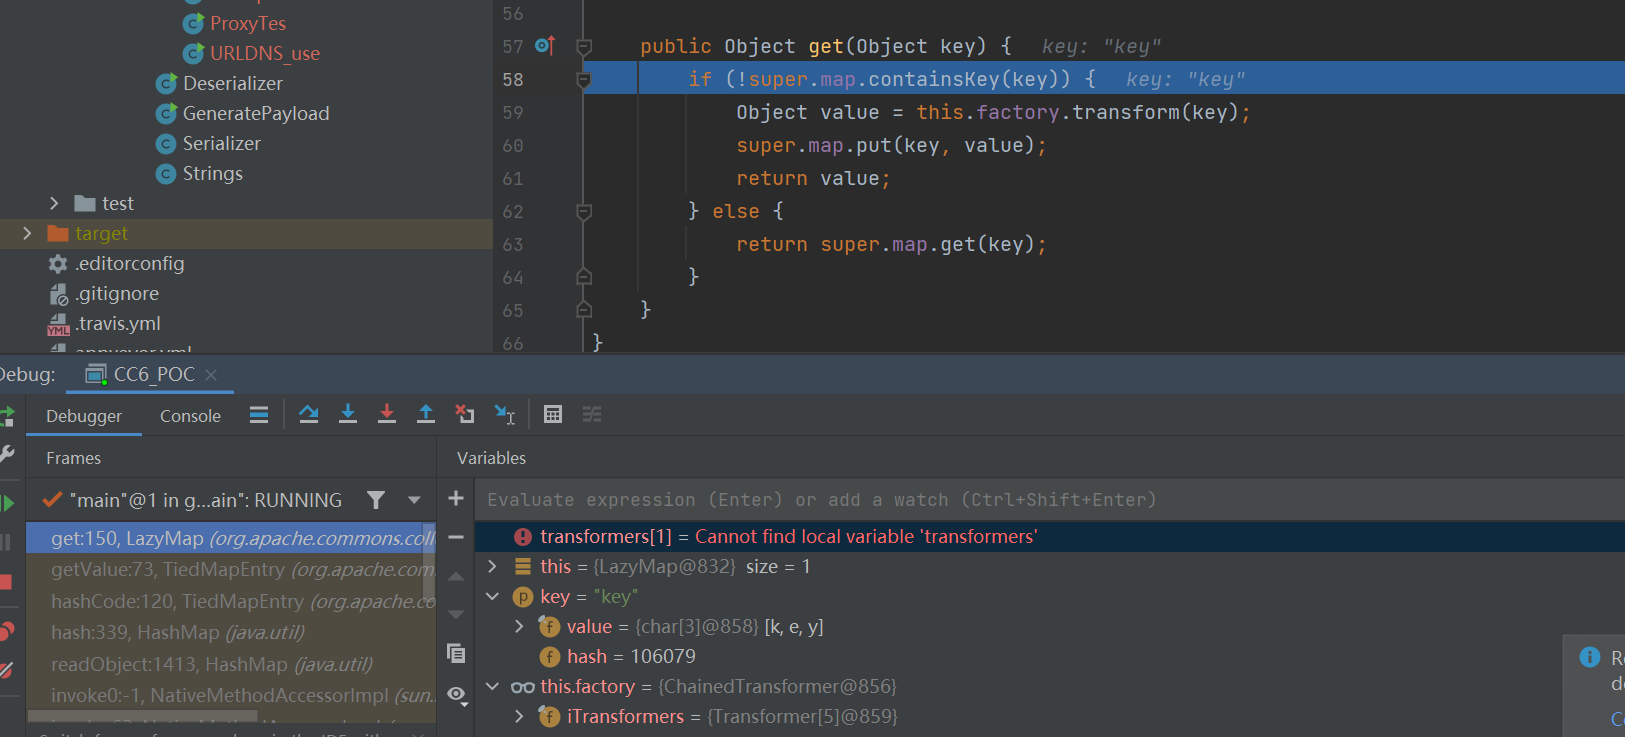Viewport: 1625px width, 737px height.
Task: Resume the program with the green play icon
Action: coord(7,503)
